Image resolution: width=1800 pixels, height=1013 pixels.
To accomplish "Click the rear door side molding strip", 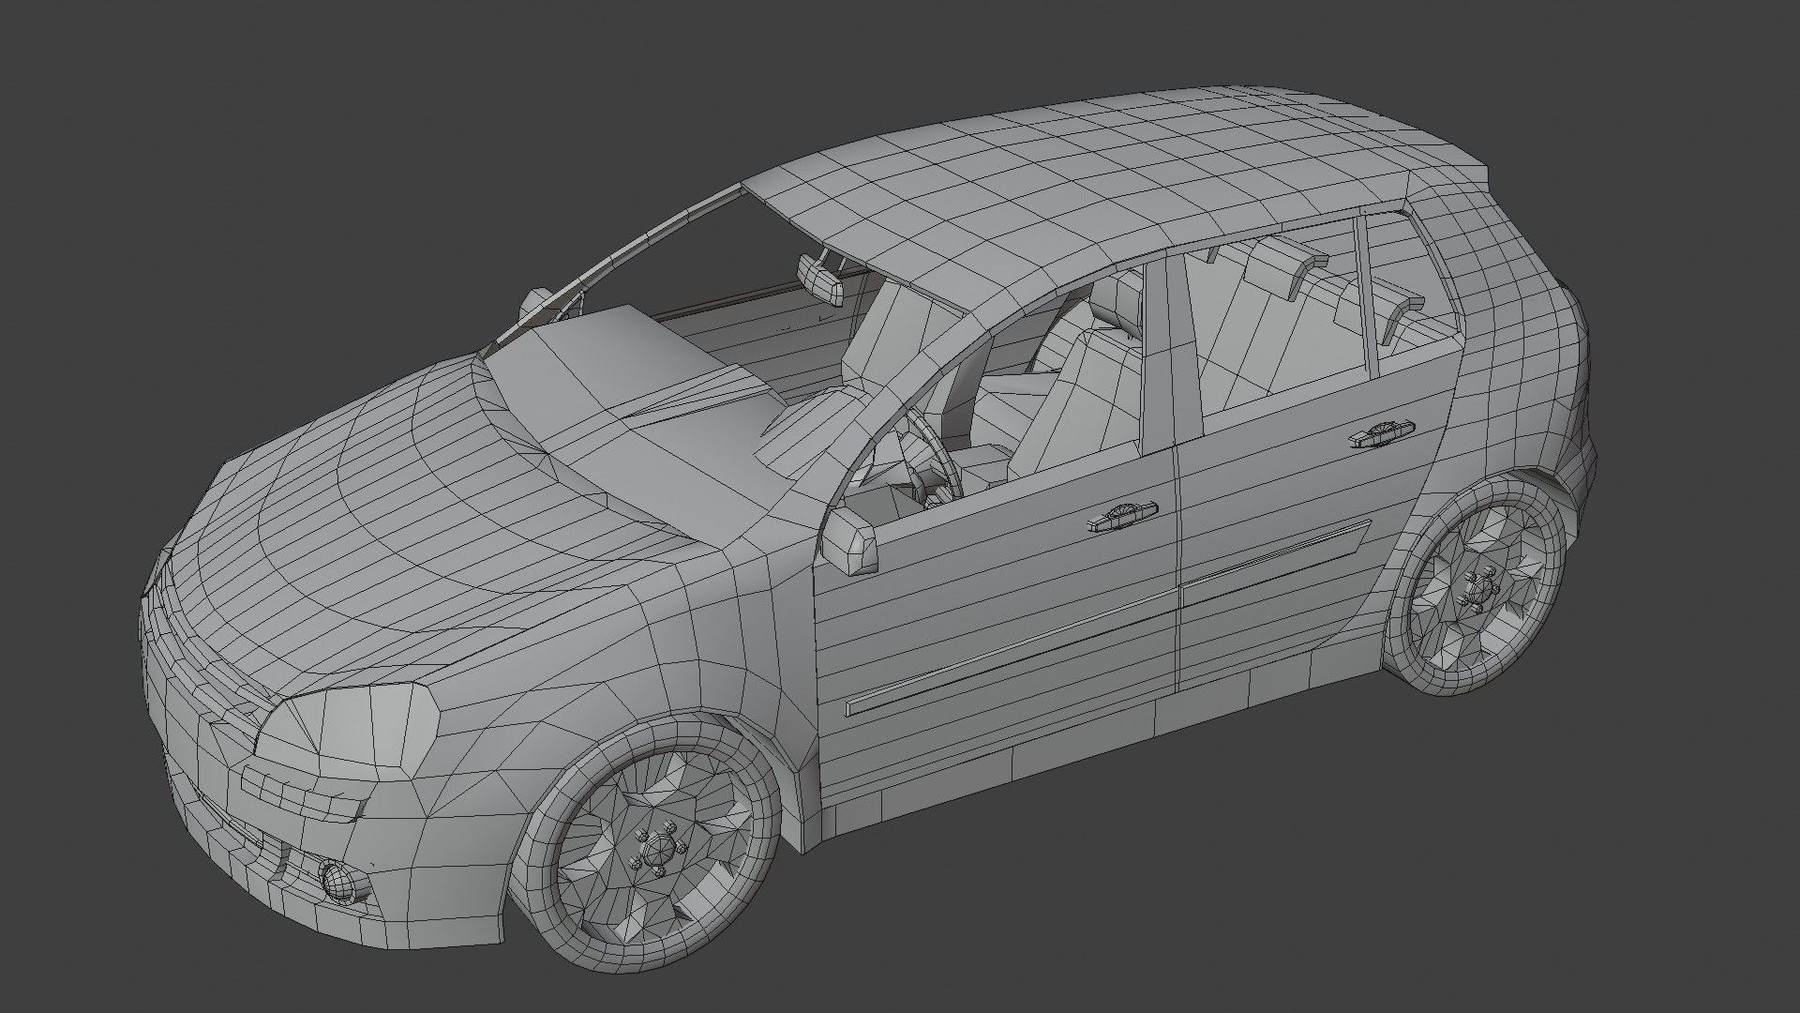I will pos(1277,565).
